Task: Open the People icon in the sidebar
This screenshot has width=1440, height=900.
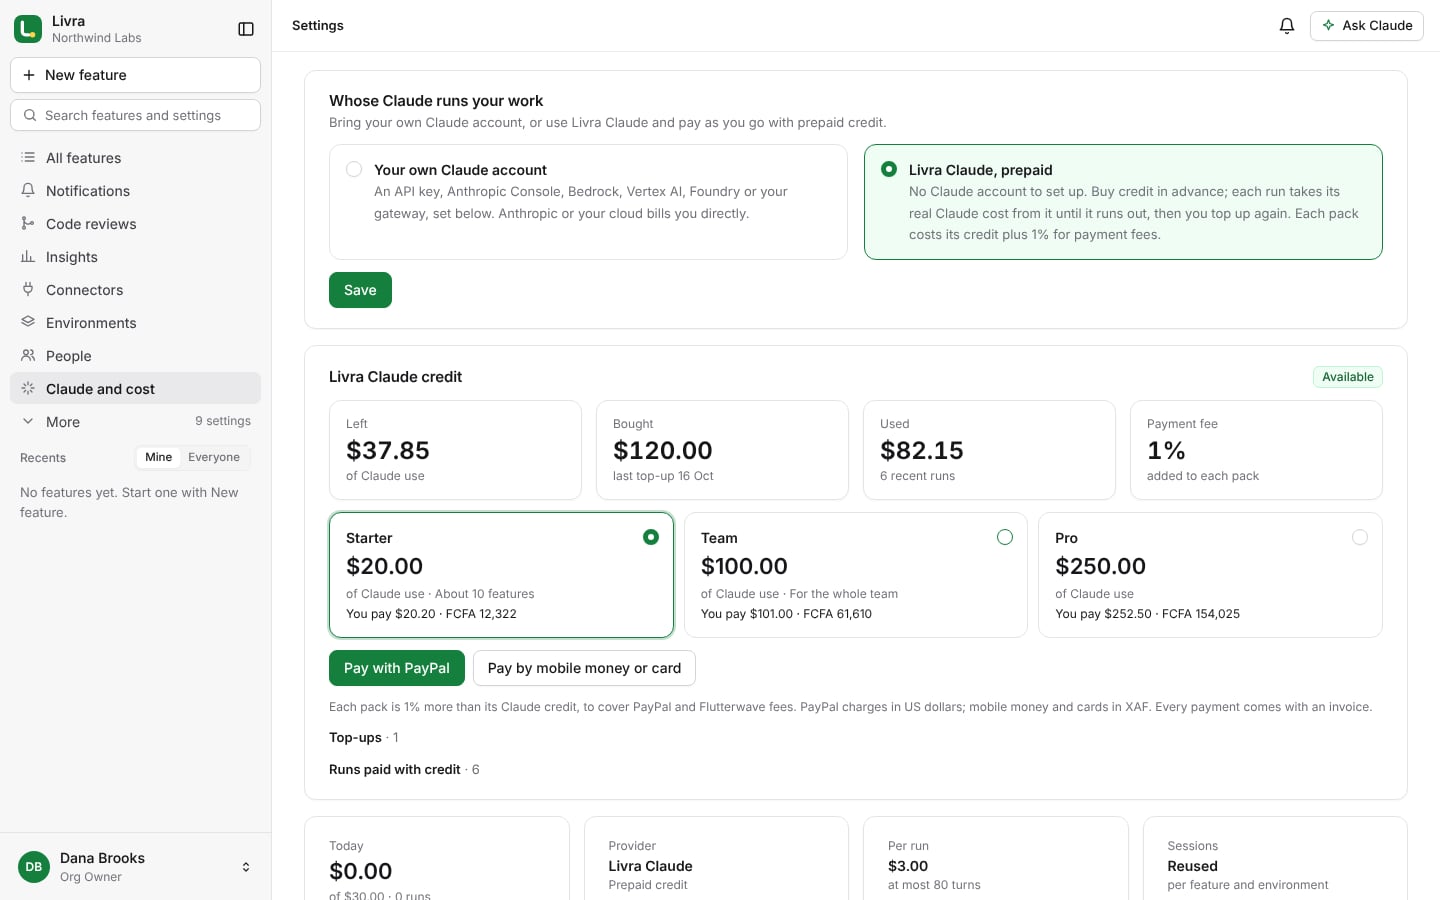Action: tap(28, 356)
